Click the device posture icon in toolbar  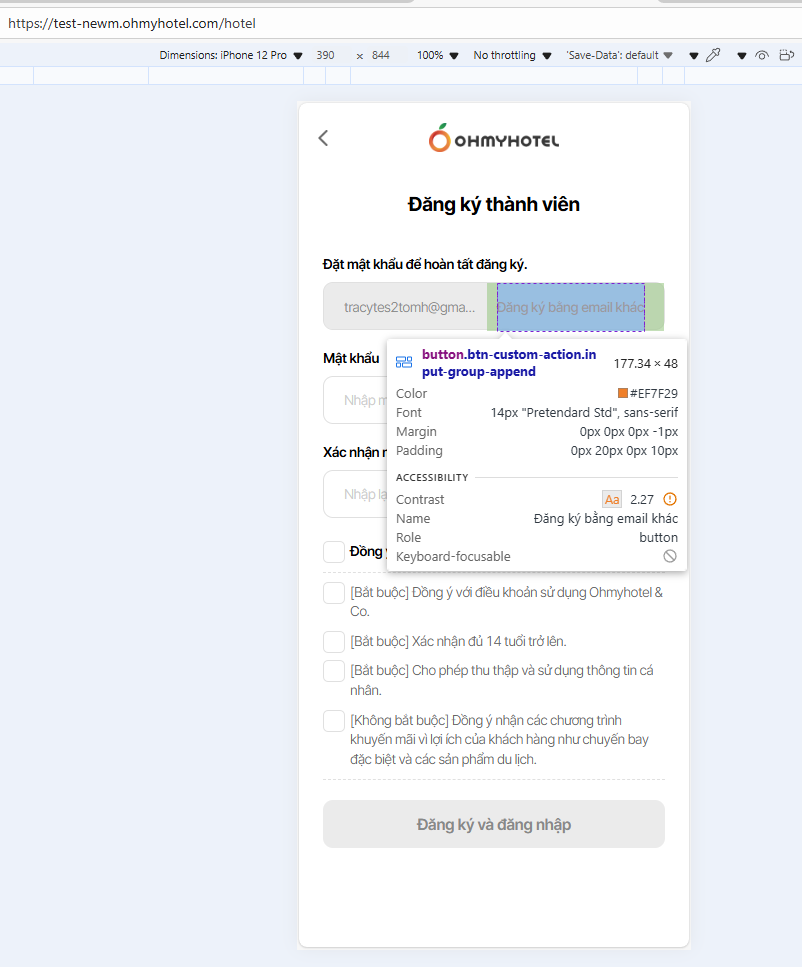click(x=785, y=56)
